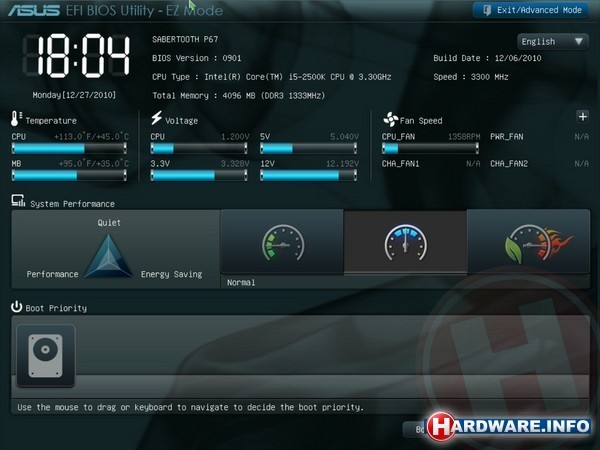Image resolution: width=600 pixels, height=450 pixels.
Task: Click the System Performance monitor icon
Action: point(18,202)
